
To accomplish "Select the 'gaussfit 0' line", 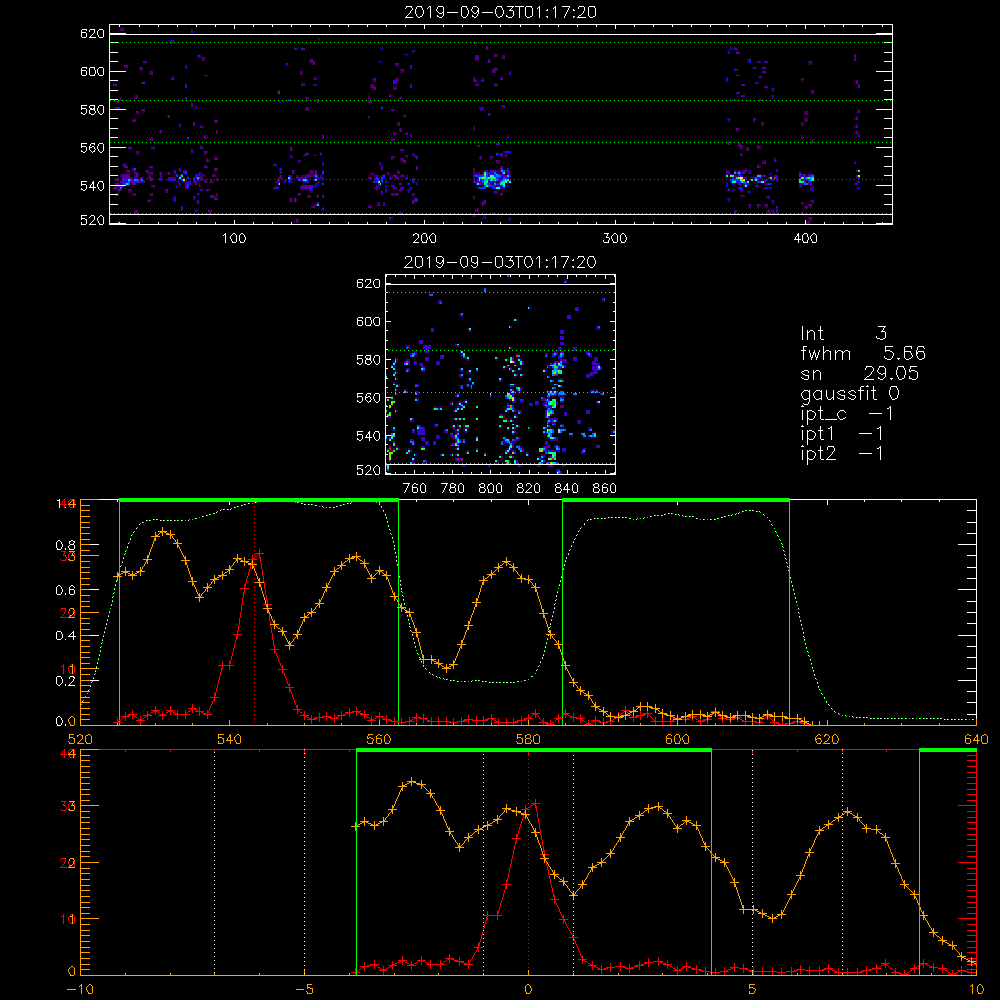I will click(x=849, y=393).
